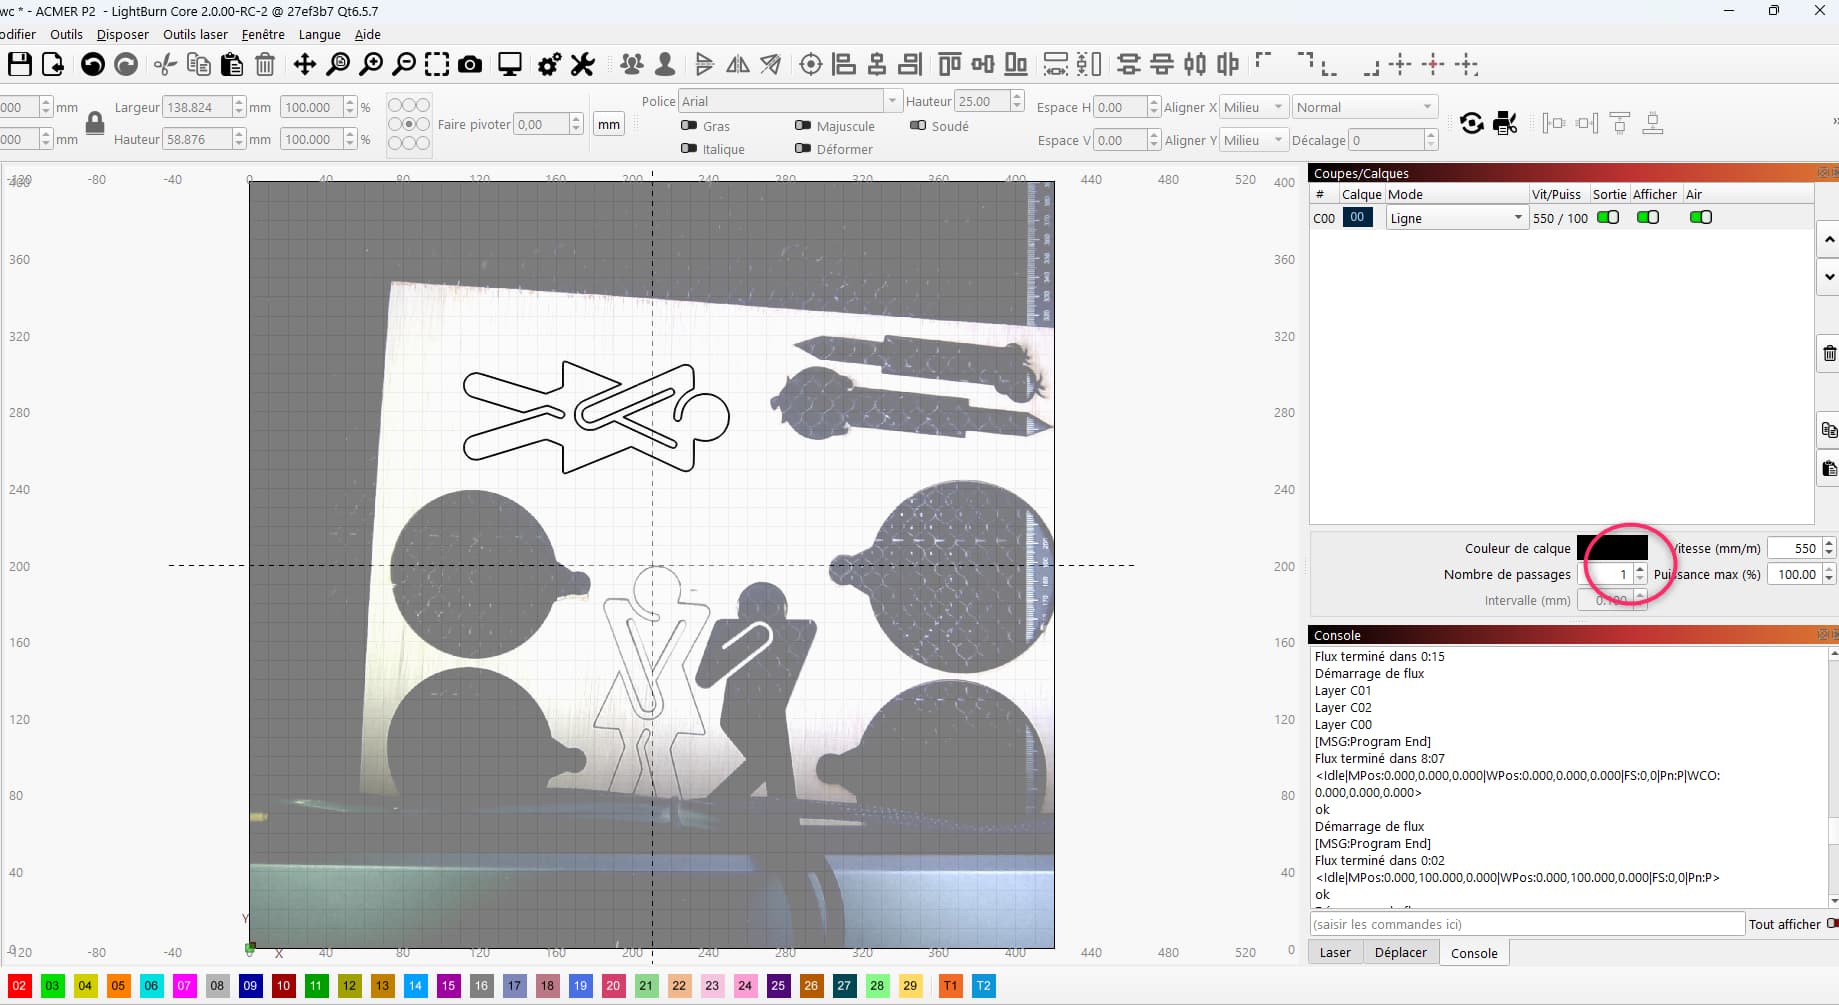Select the camera capture icon in the toolbar
The image size is (1839, 1005).
(x=470, y=64)
